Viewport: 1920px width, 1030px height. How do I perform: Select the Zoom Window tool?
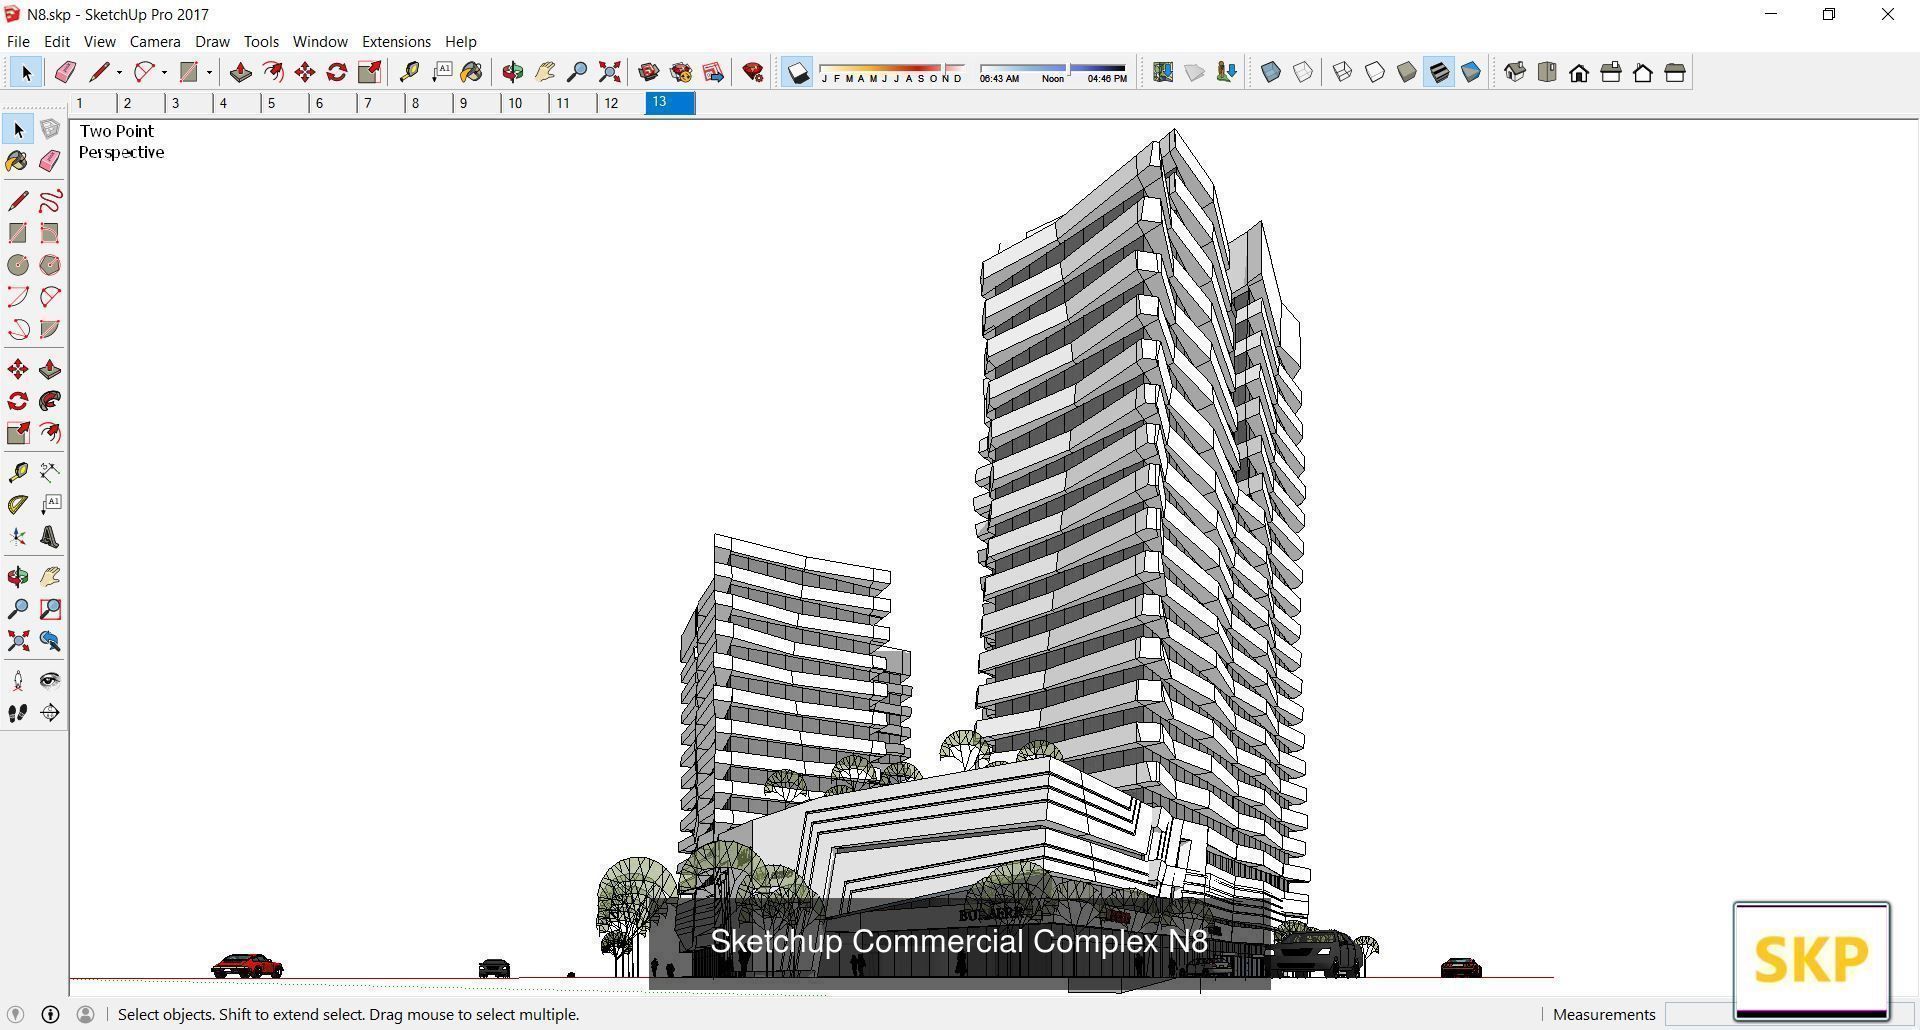coord(50,609)
